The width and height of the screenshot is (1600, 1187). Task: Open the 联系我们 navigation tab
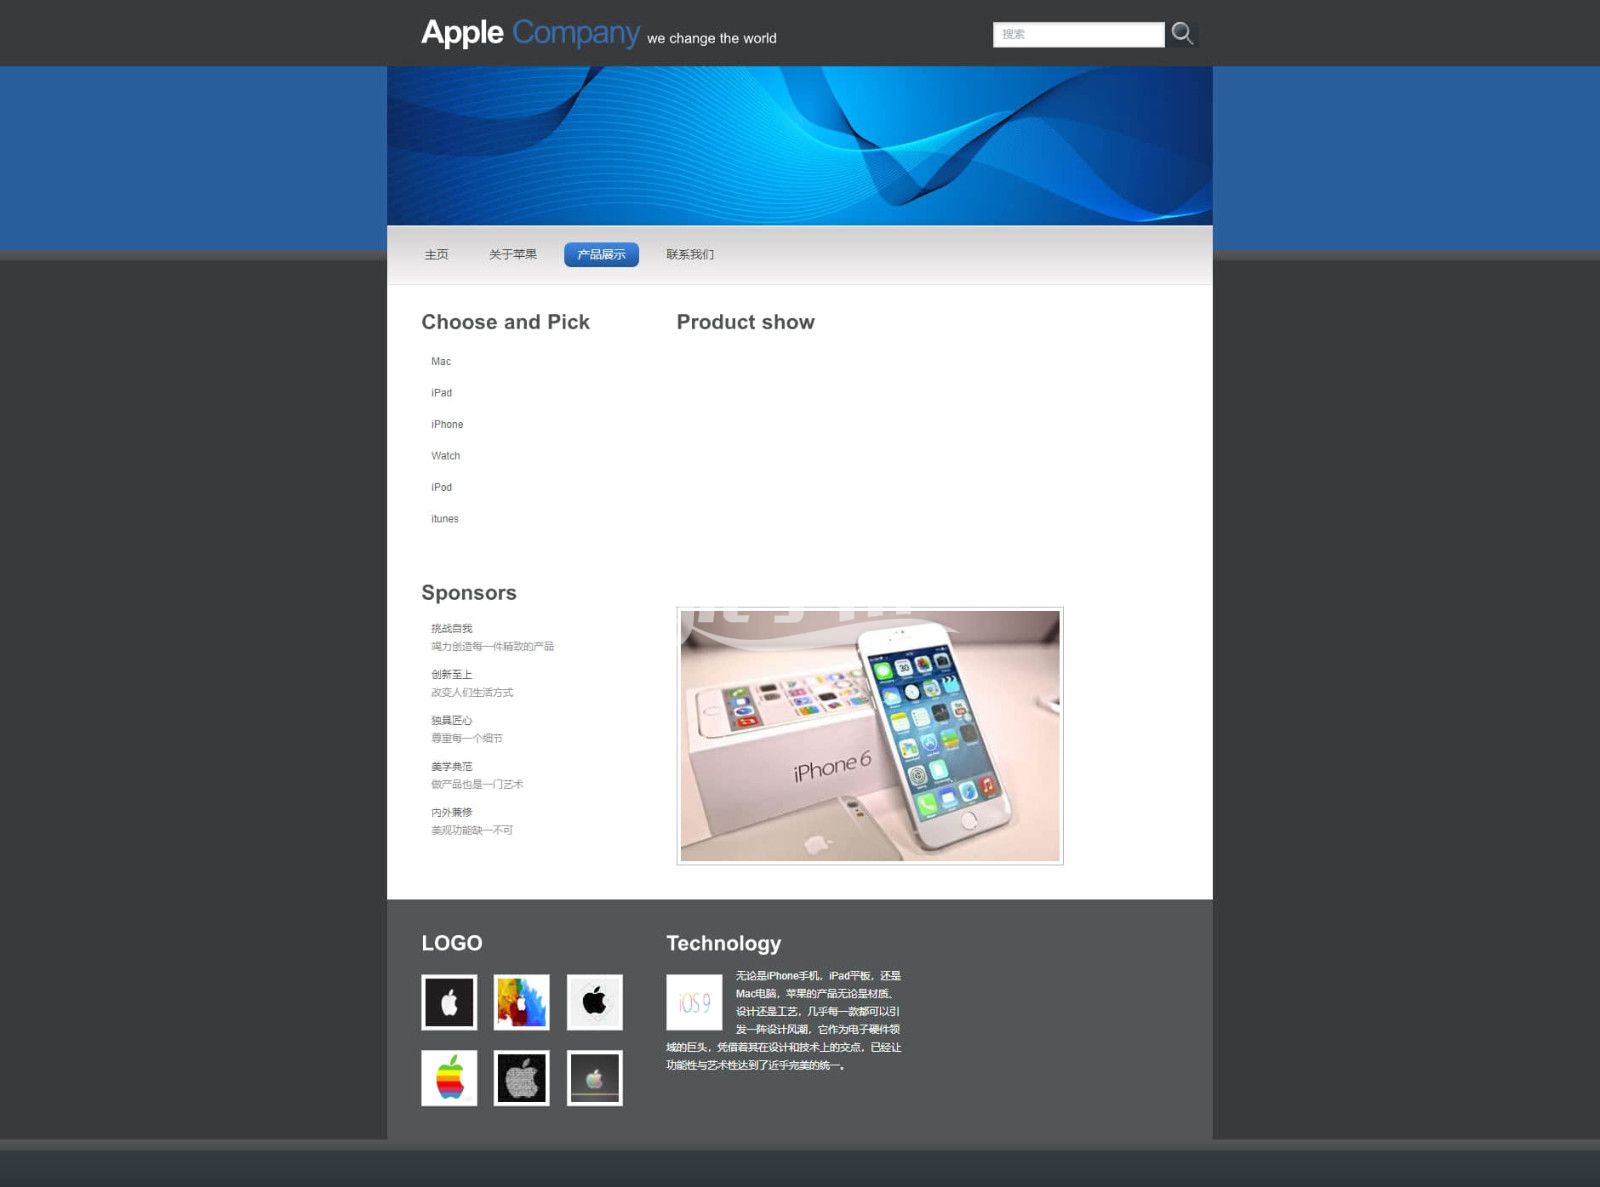[x=690, y=255]
